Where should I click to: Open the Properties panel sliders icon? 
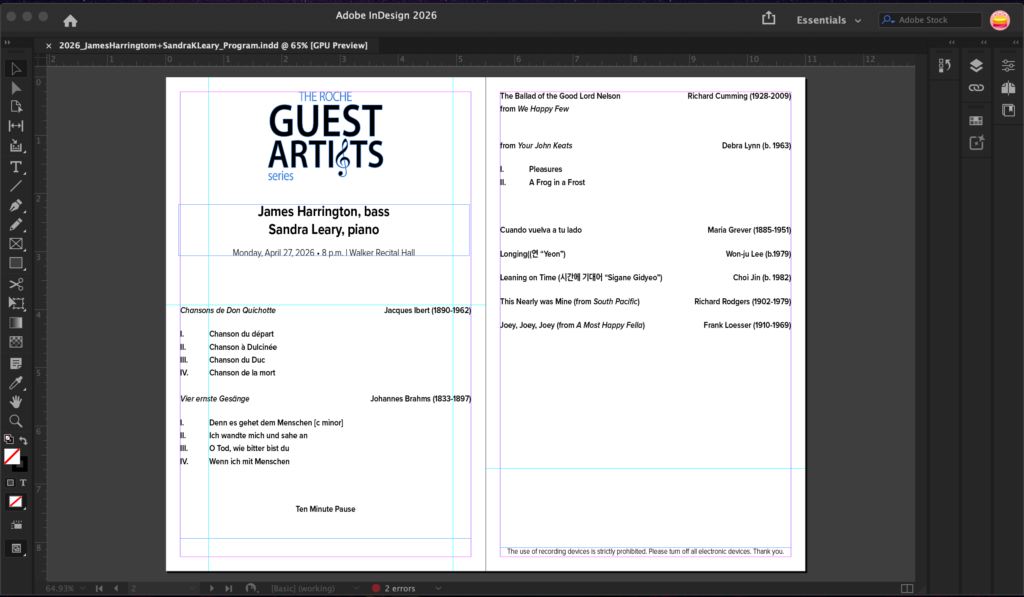1008,65
